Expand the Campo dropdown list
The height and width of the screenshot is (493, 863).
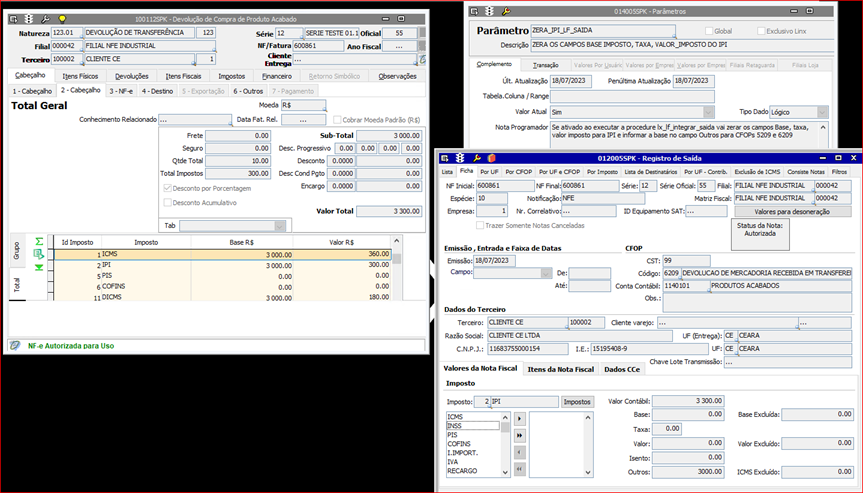point(545,273)
